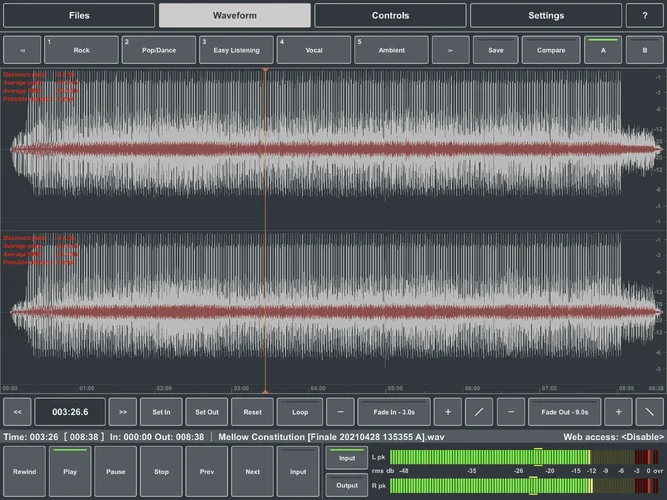The image size is (667, 500).
Task: Increase Fade Out duration with plus
Action: 618,411
